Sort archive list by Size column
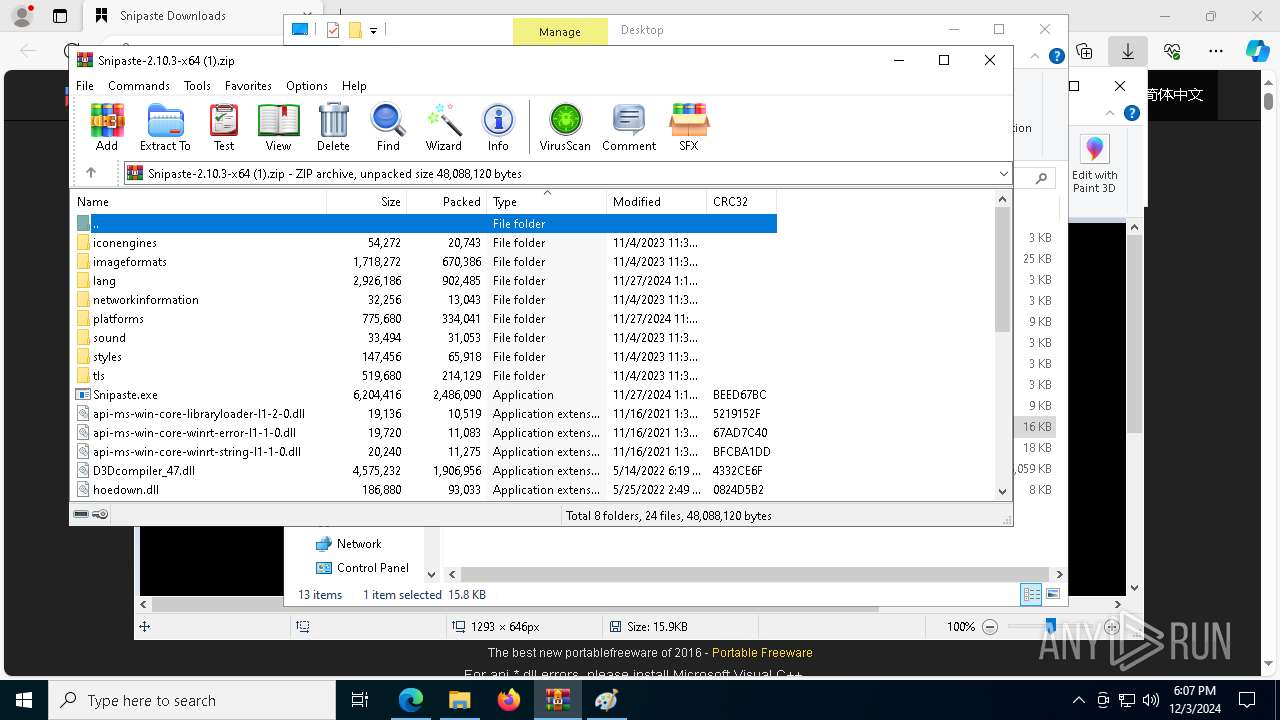 pyautogui.click(x=367, y=202)
